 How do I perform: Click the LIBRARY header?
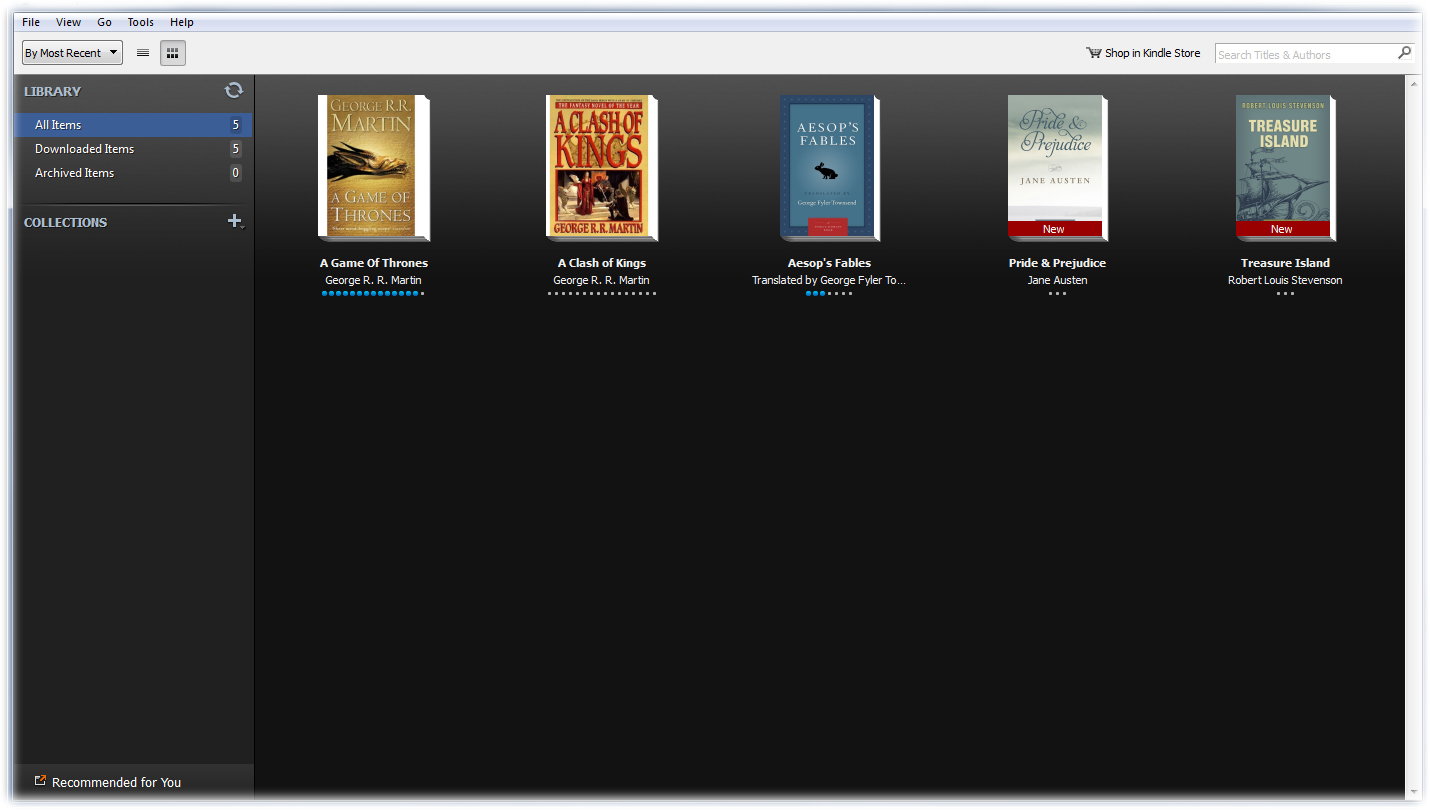coord(52,91)
